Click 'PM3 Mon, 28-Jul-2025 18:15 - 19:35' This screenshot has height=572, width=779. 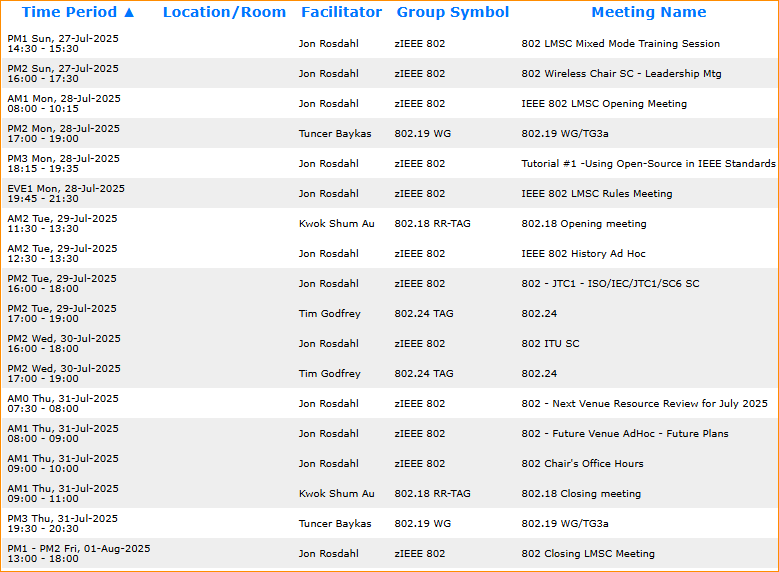(x=64, y=163)
